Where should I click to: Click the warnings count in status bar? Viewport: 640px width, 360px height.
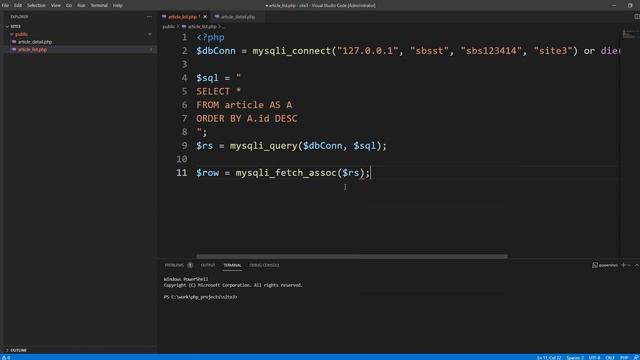point(6,358)
